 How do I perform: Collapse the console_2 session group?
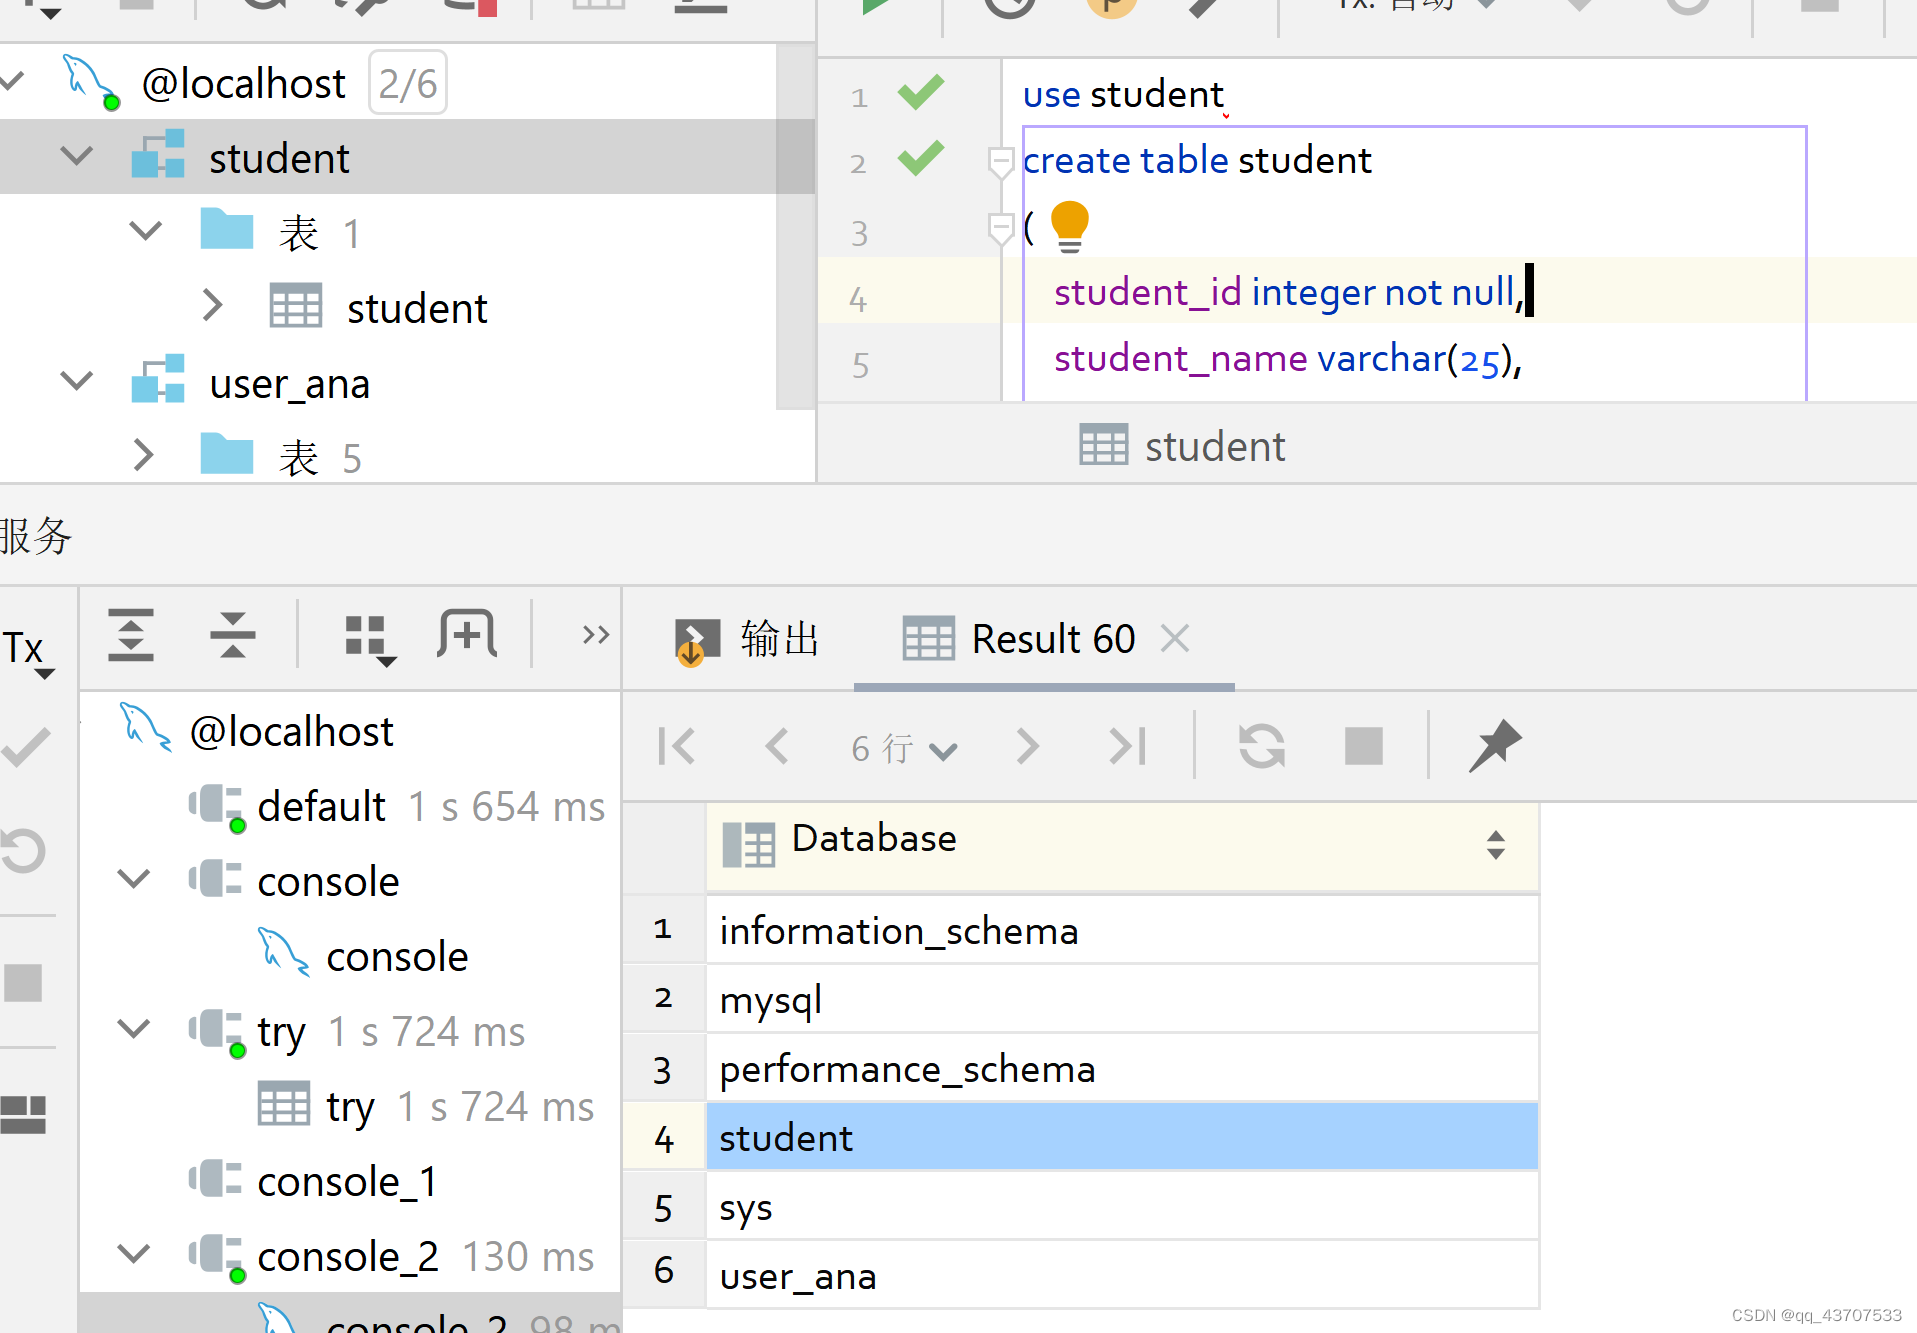click(x=134, y=1254)
